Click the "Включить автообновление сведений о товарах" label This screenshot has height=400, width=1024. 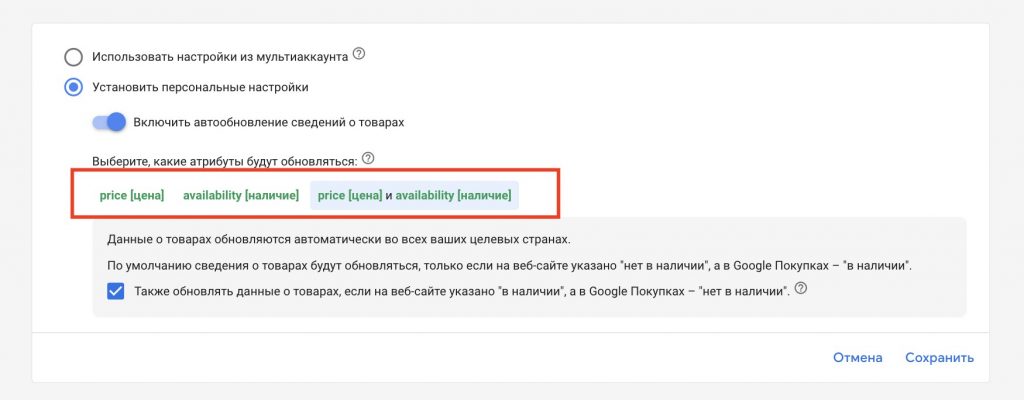tap(268, 122)
